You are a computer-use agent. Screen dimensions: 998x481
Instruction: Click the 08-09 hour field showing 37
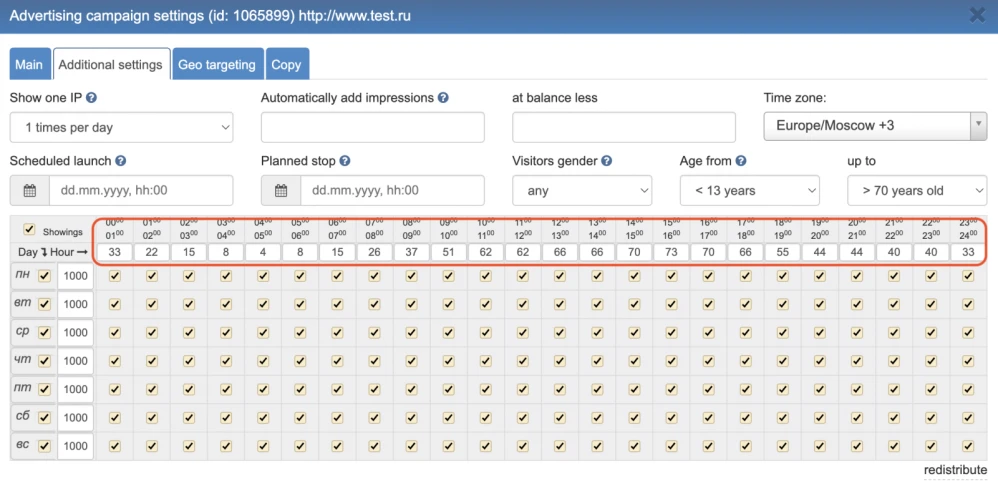(411, 252)
